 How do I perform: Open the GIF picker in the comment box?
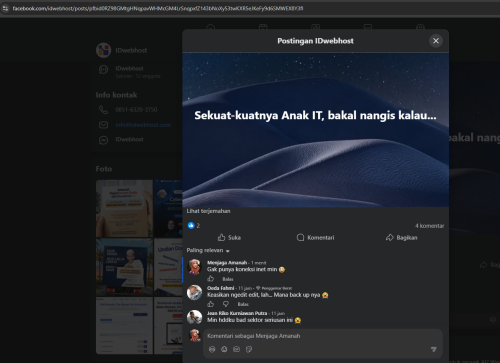click(x=236, y=349)
